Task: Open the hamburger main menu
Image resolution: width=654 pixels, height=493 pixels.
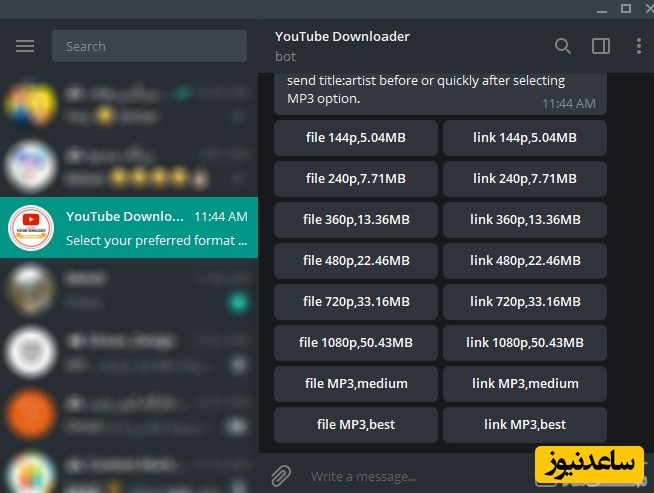Action: click(25, 46)
